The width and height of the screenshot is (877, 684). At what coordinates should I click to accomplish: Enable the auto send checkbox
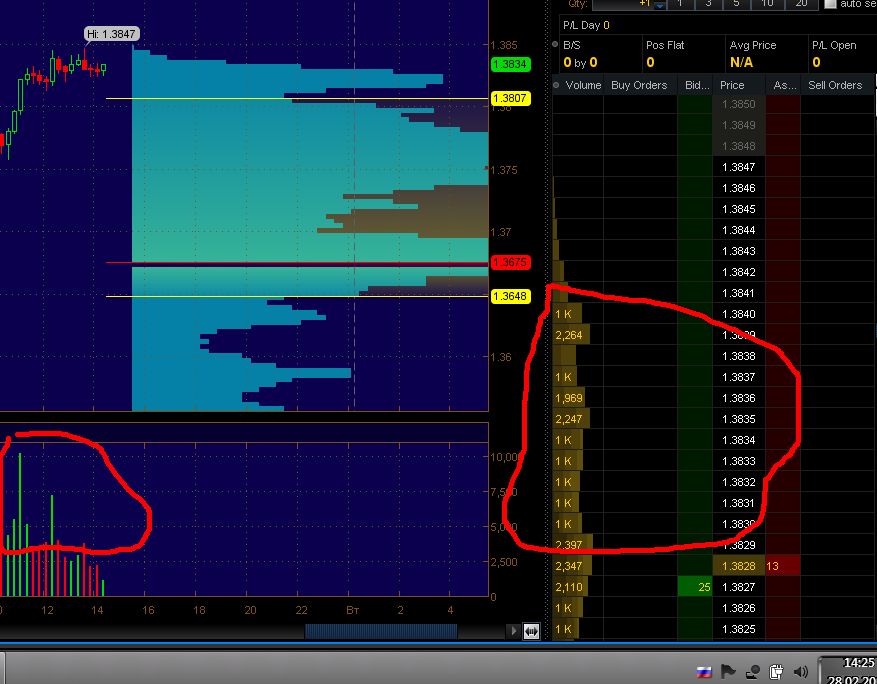point(831,4)
